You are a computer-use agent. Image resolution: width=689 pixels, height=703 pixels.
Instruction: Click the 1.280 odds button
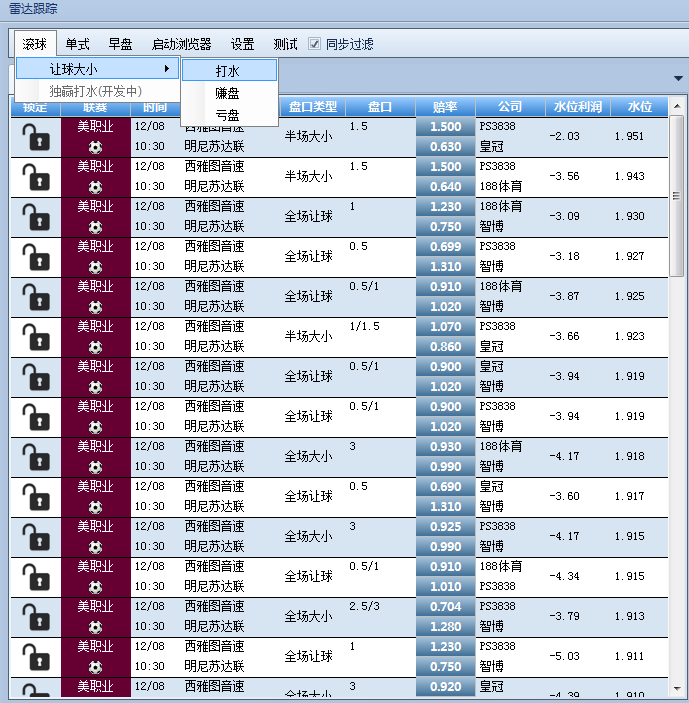click(x=446, y=626)
